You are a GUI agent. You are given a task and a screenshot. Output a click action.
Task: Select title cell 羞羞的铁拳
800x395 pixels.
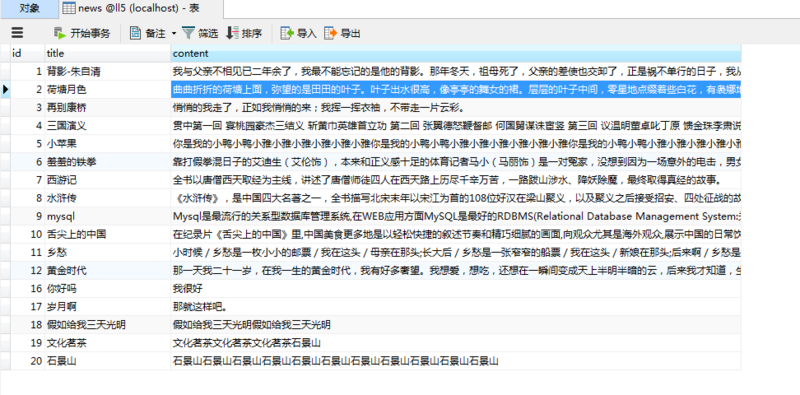coord(108,162)
